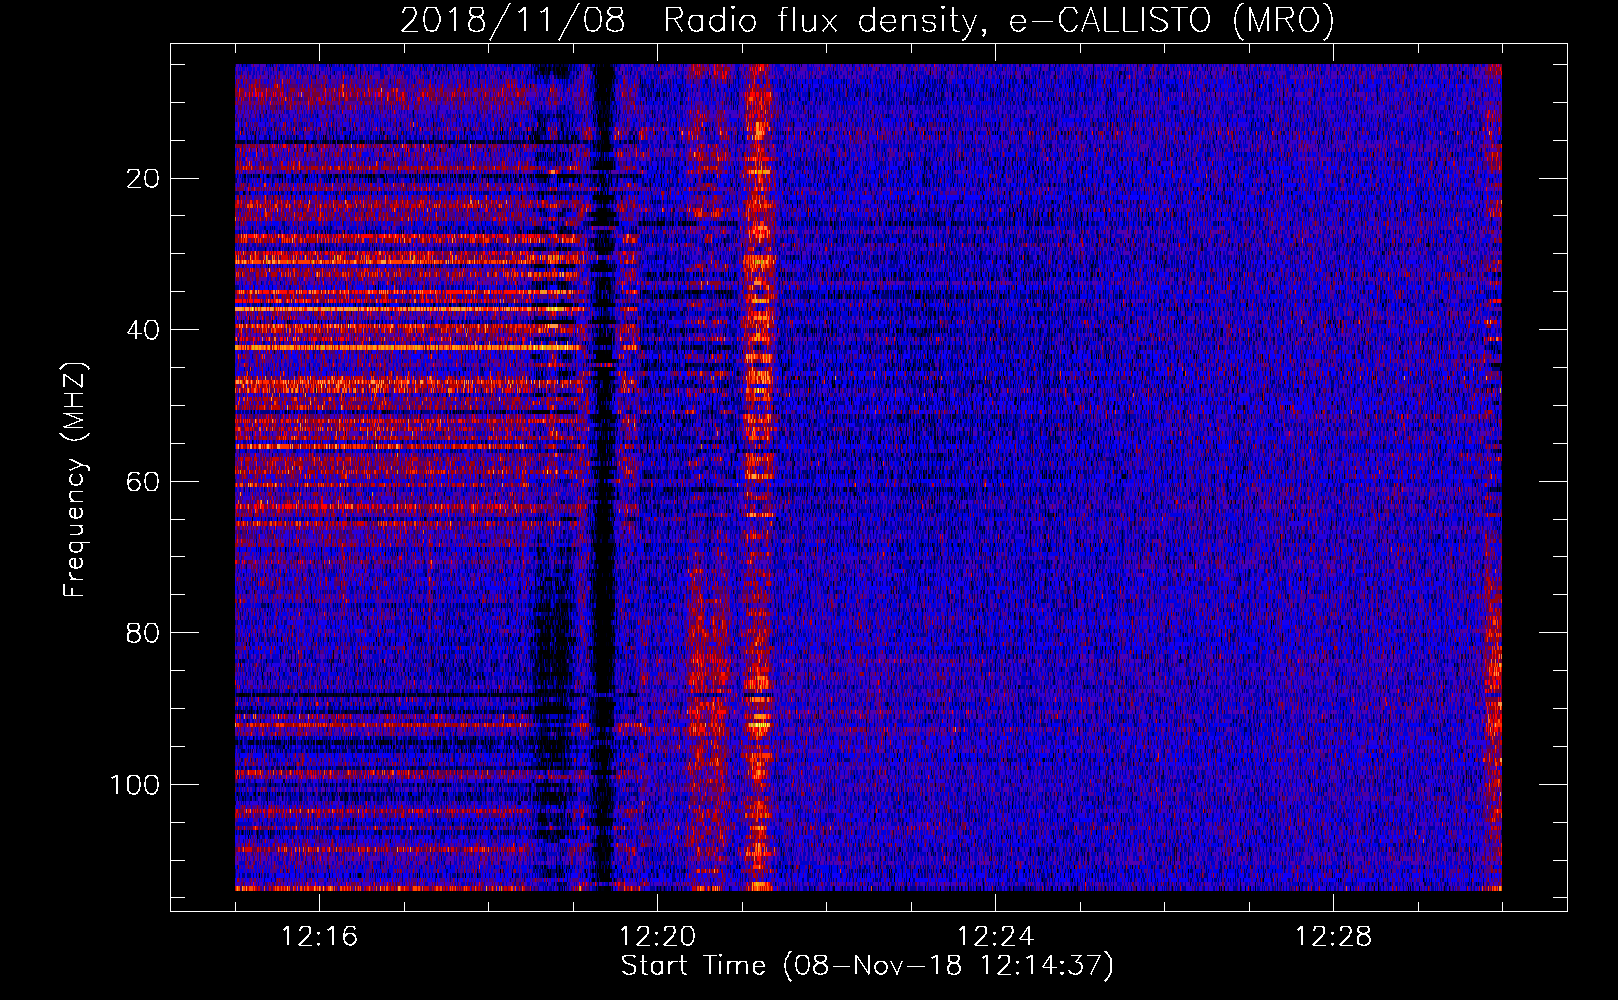Click the "12:20" time tick label
Image resolution: width=1618 pixels, height=1000 pixels.
tap(657, 937)
